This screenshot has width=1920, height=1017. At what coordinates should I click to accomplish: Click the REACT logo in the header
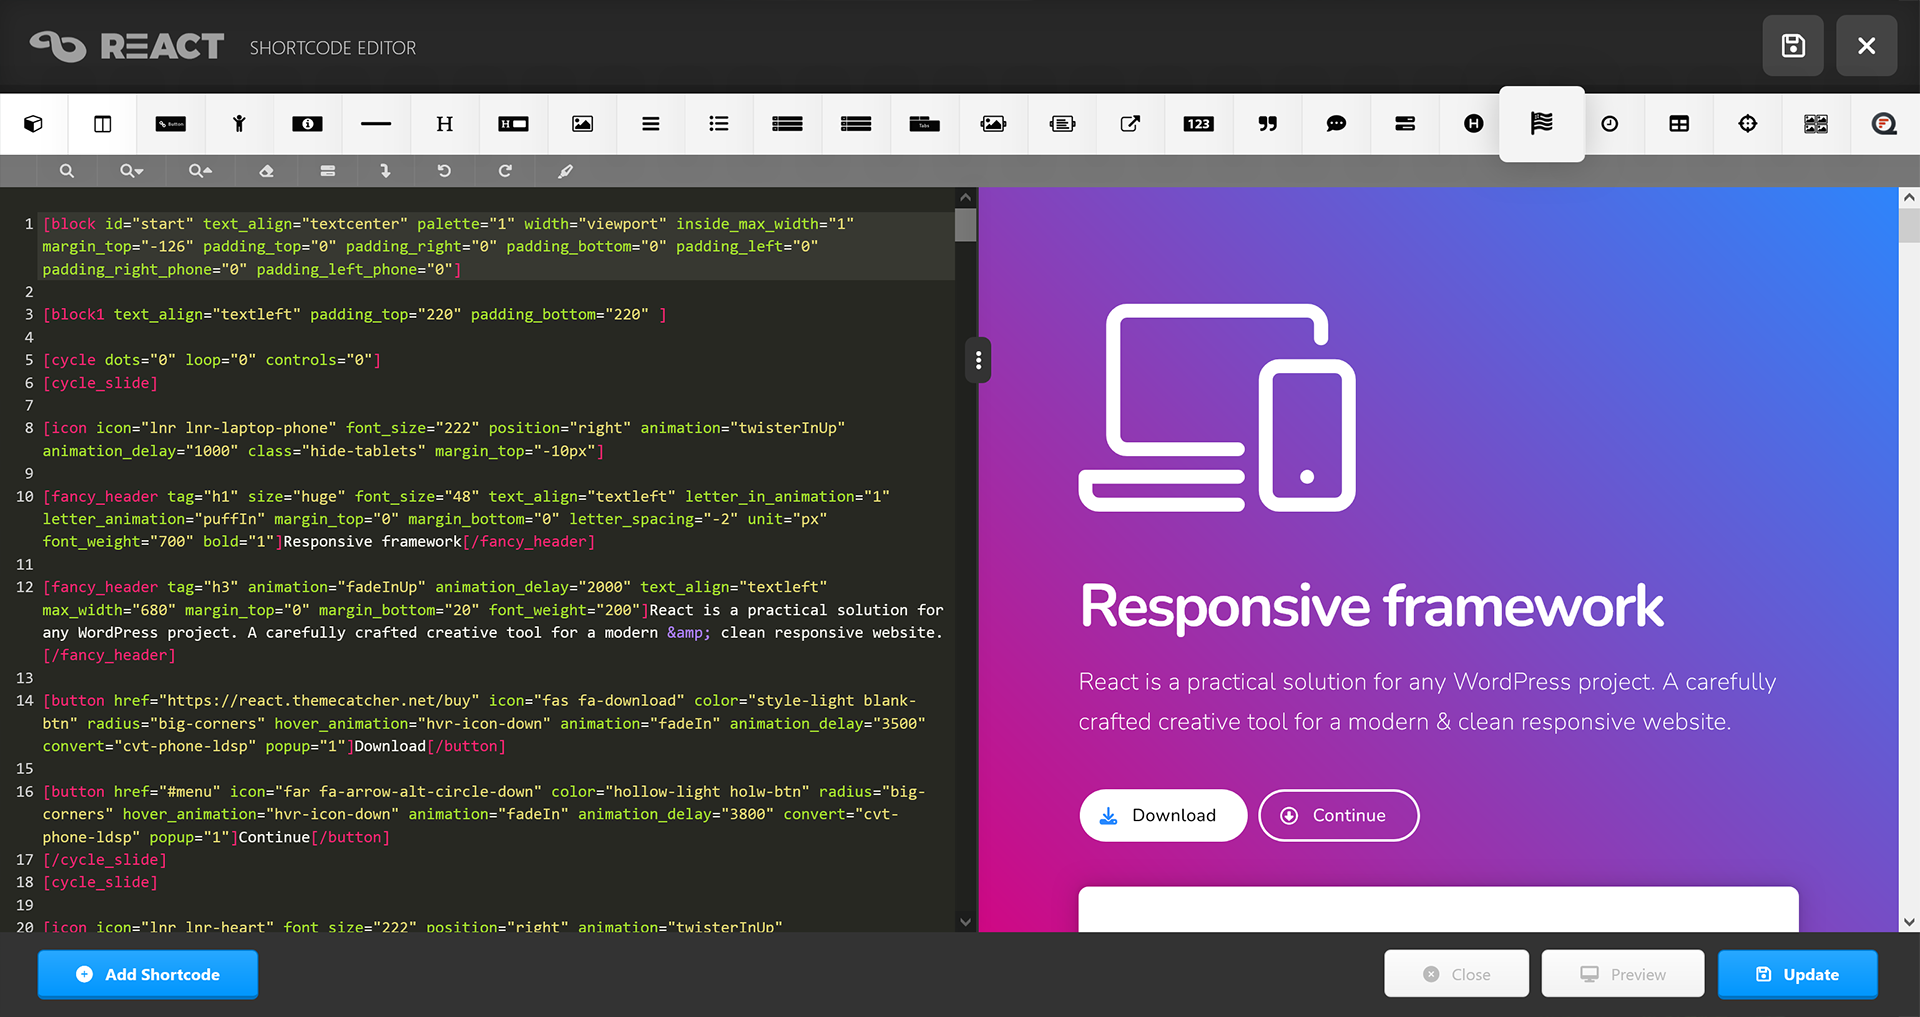click(127, 46)
